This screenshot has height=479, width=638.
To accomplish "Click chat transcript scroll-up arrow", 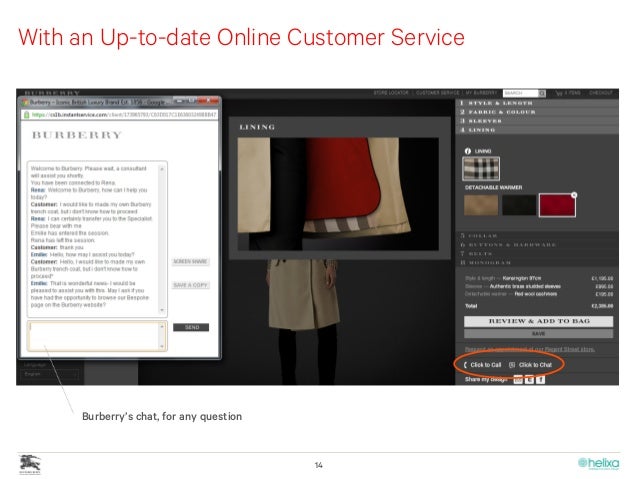I will coord(162,168).
